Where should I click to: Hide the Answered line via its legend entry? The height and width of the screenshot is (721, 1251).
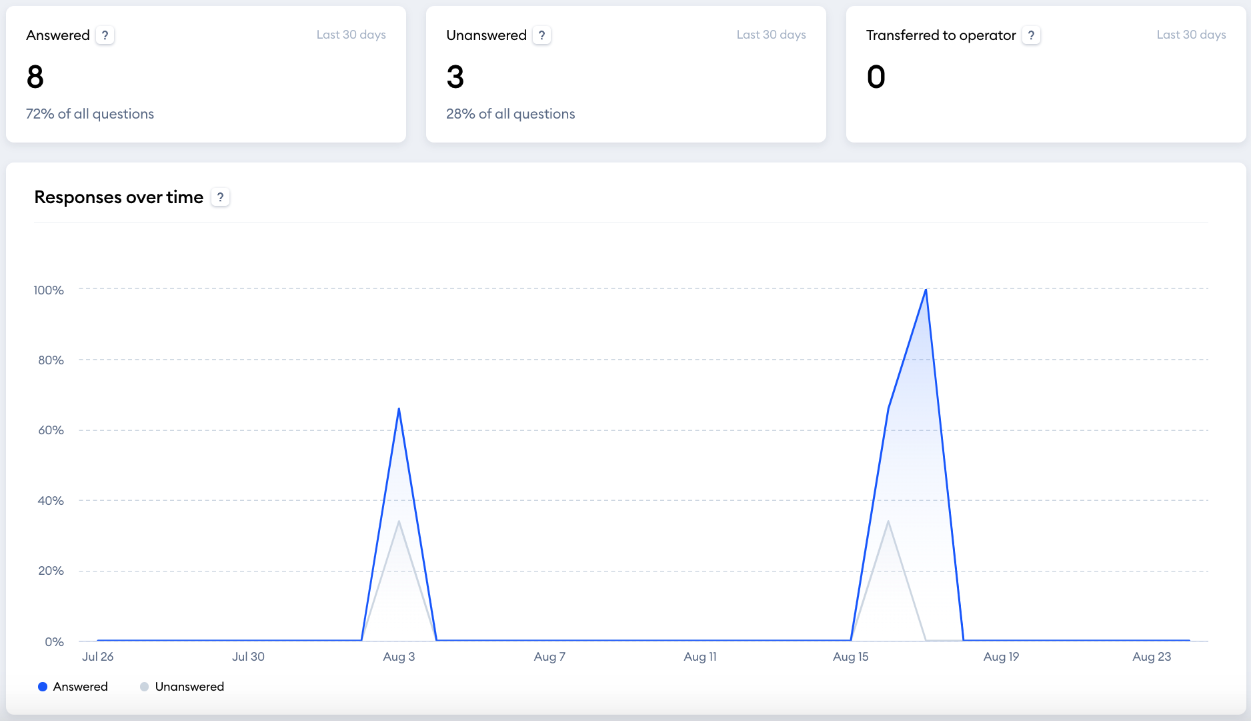(x=73, y=686)
